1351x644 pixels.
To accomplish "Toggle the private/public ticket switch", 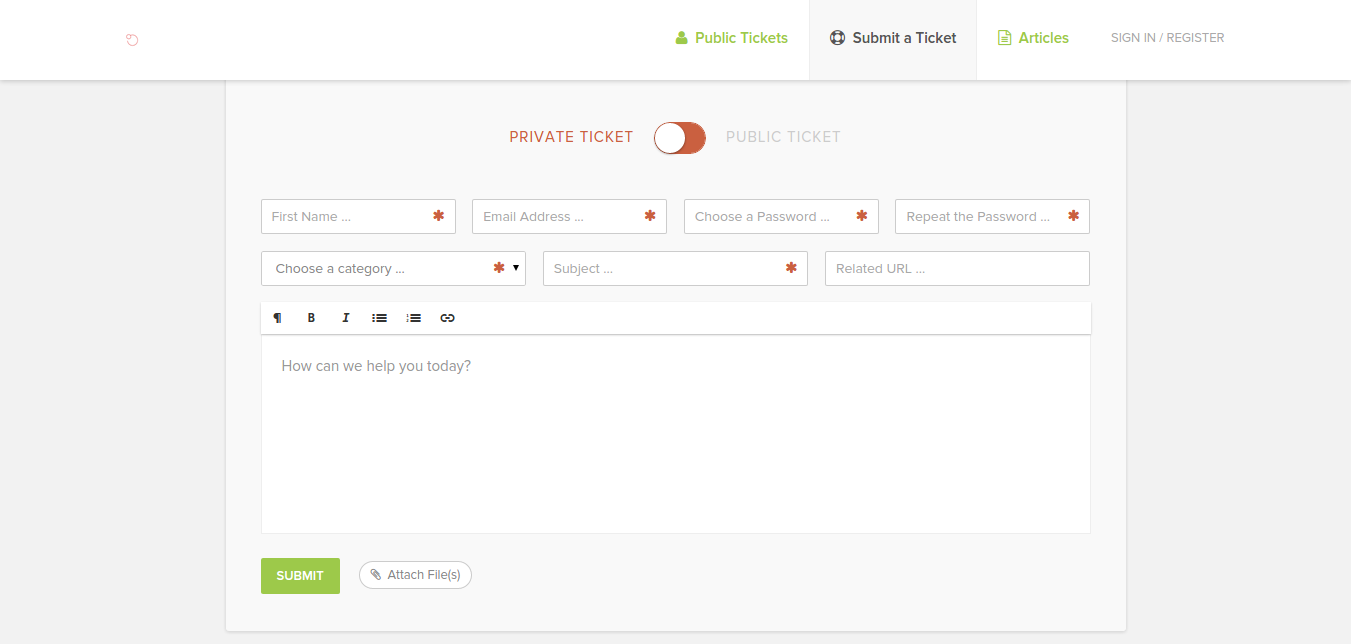I will (x=680, y=138).
